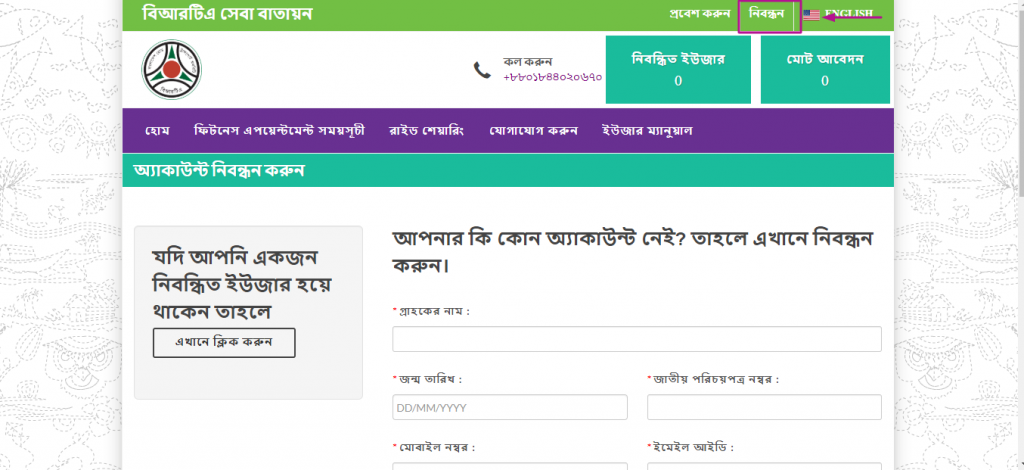The width and height of the screenshot is (1024, 470).
Task: Switch language to ENGLISH
Action: (849, 14)
